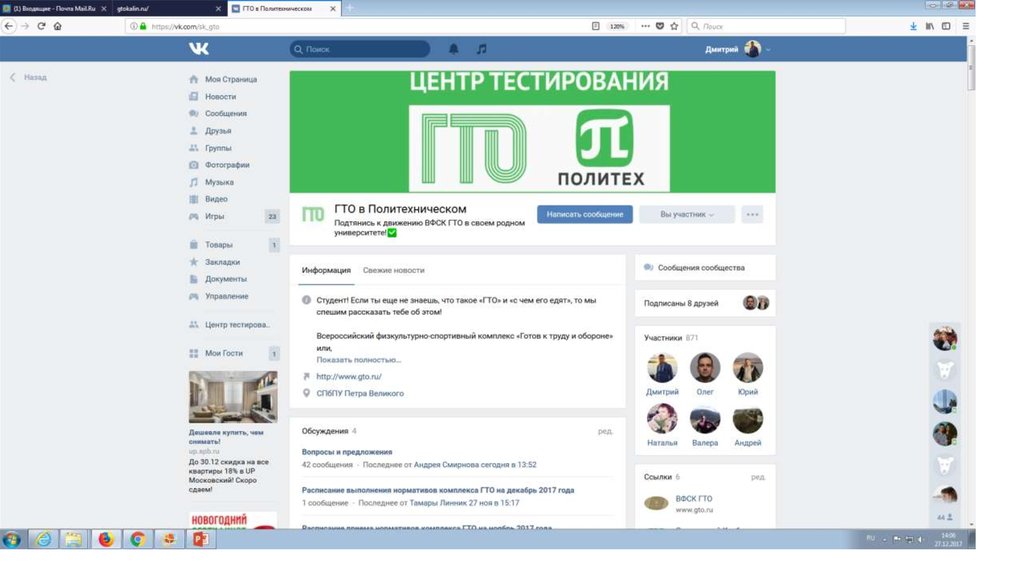1024x574 pixels.
Task: Open the ВФСК ГТО link in Ссылки
Action: [694, 498]
